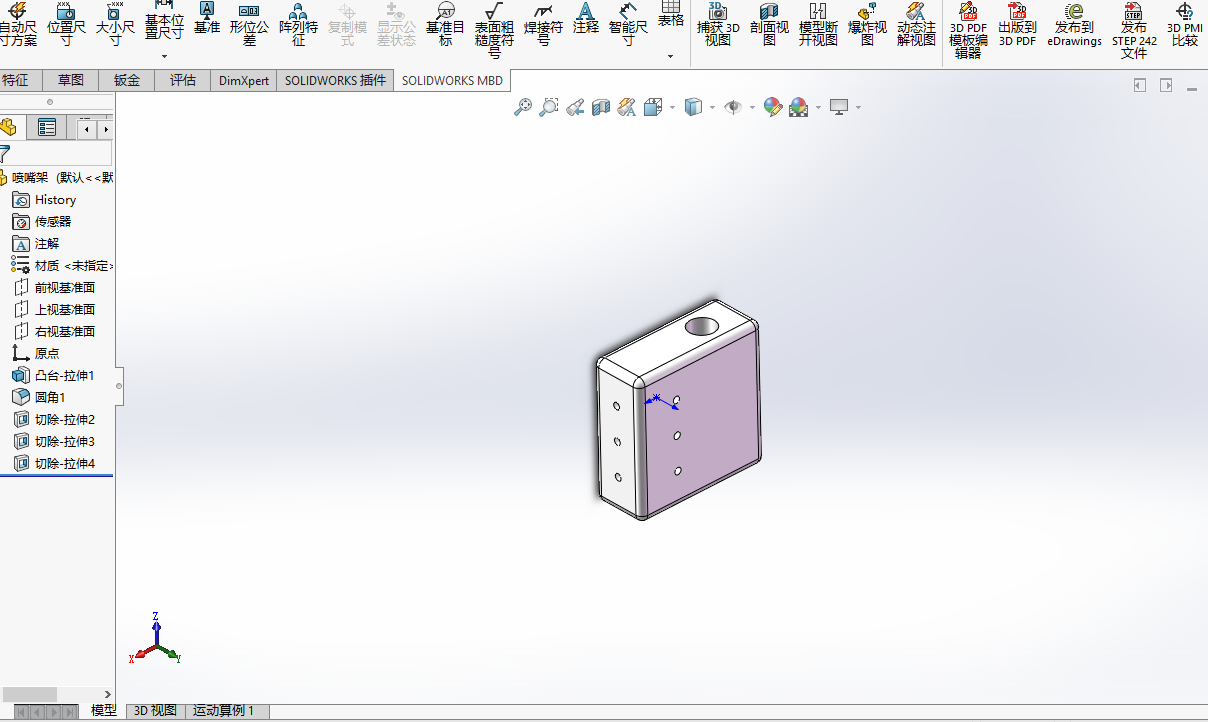Open the Display Style dropdown arrow
This screenshot has width=1208, height=722.
coord(711,108)
